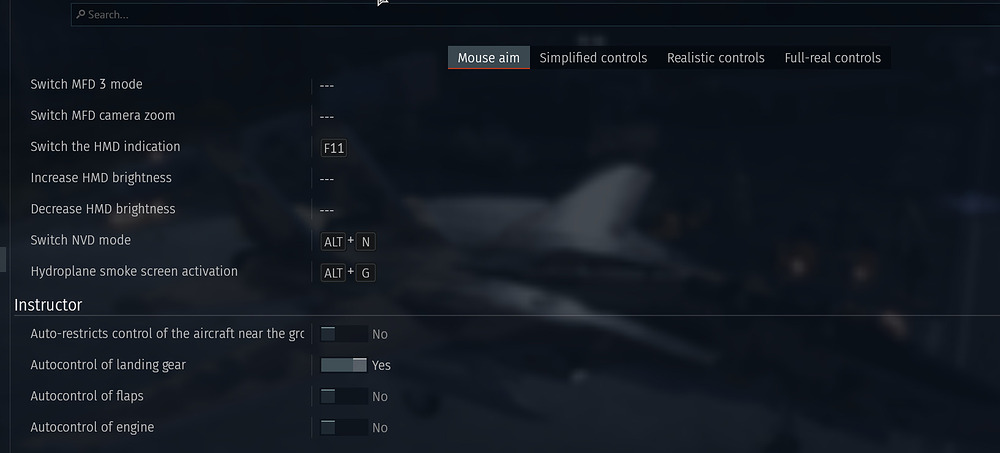Click the search magnifier icon

tap(81, 14)
